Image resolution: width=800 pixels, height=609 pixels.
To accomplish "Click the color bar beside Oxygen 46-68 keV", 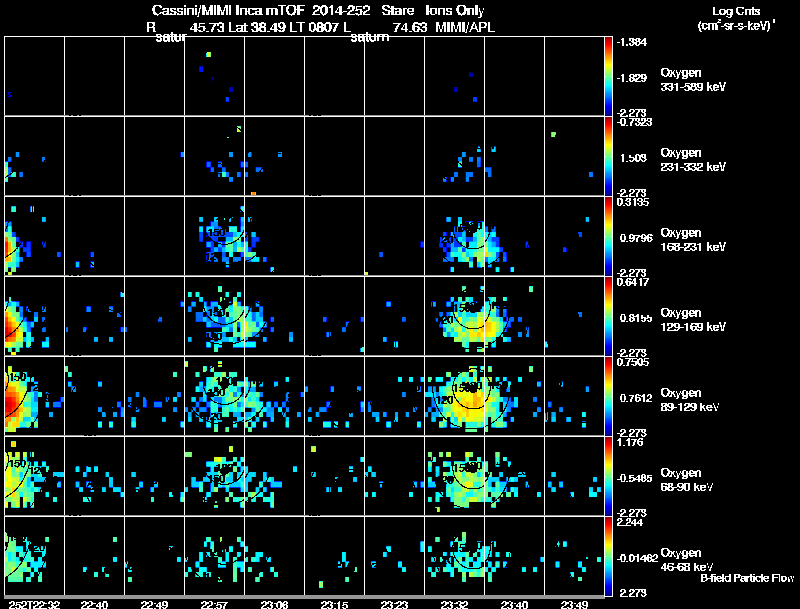I will point(608,556).
